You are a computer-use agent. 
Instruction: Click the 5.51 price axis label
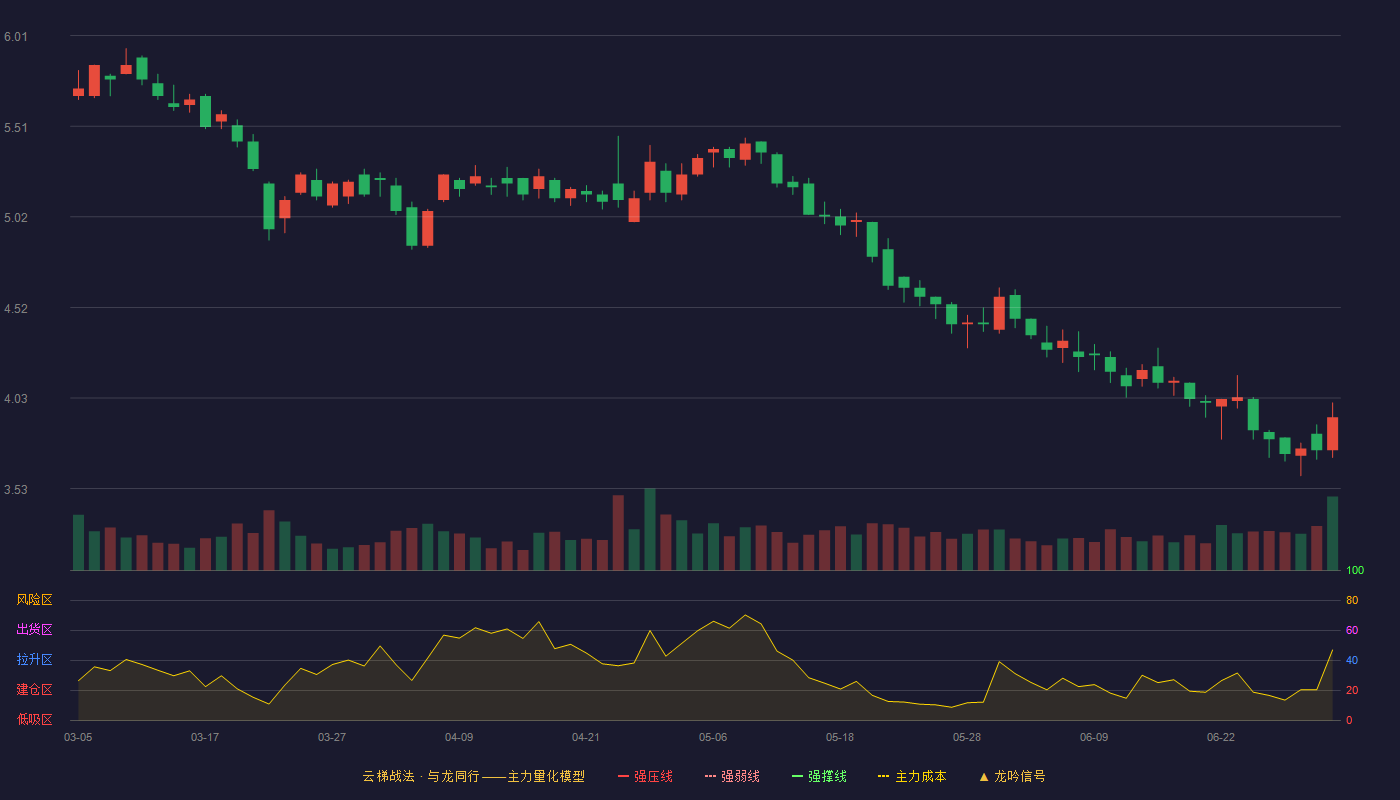click(x=16, y=128)
